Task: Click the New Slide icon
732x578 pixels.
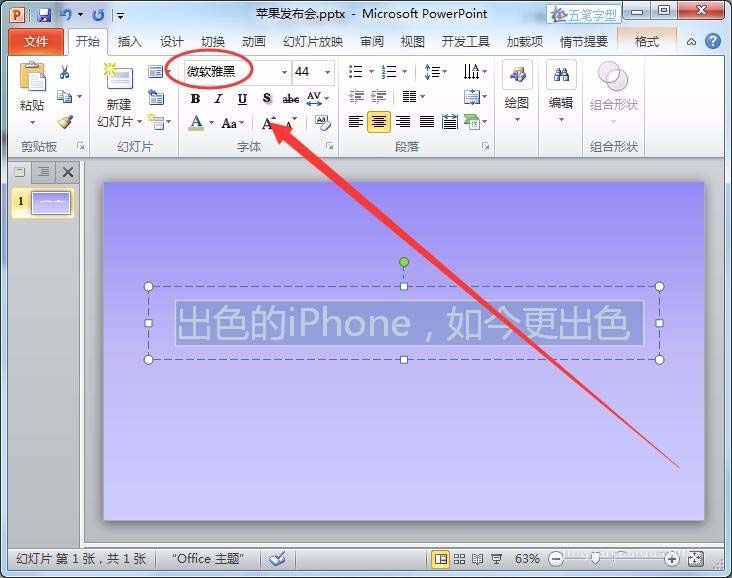Action: click(x=118, y=77)
